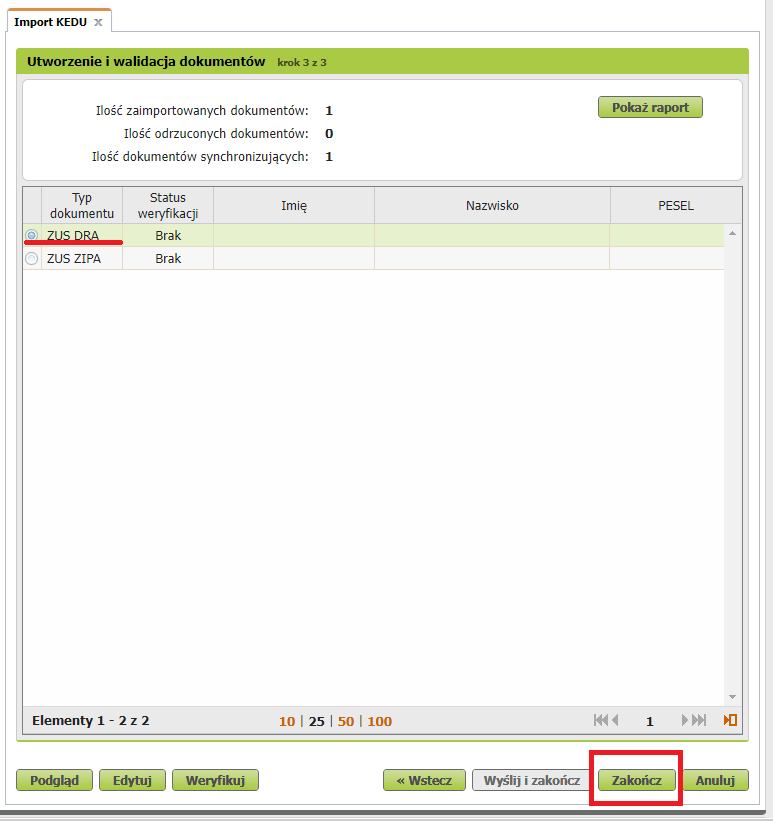
Task: Click Brak status in ZUS DRA row
Action: pyautogui.click(x=168, y=235)
